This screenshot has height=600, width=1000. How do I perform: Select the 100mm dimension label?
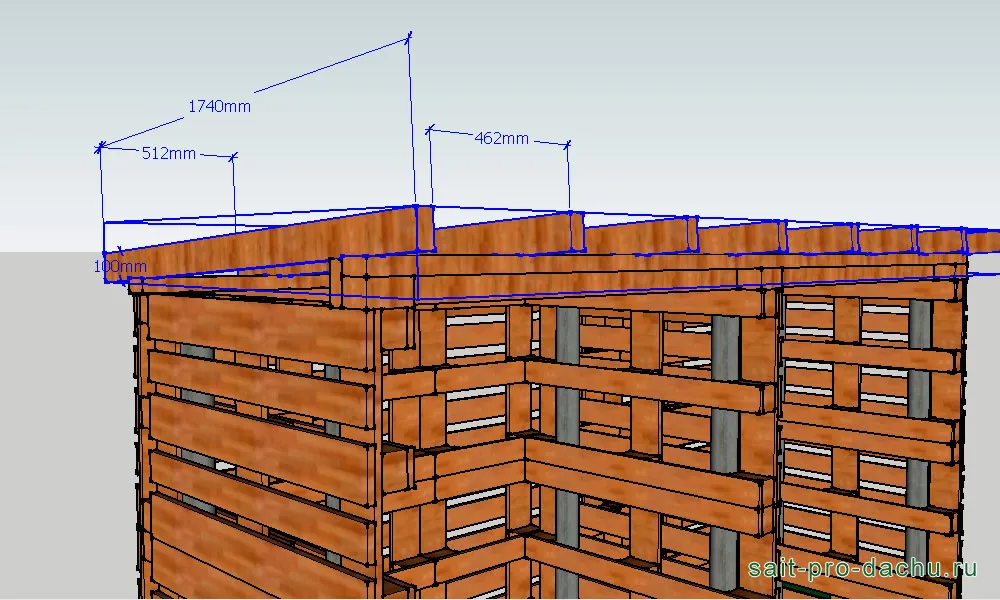tap(120, 267)
